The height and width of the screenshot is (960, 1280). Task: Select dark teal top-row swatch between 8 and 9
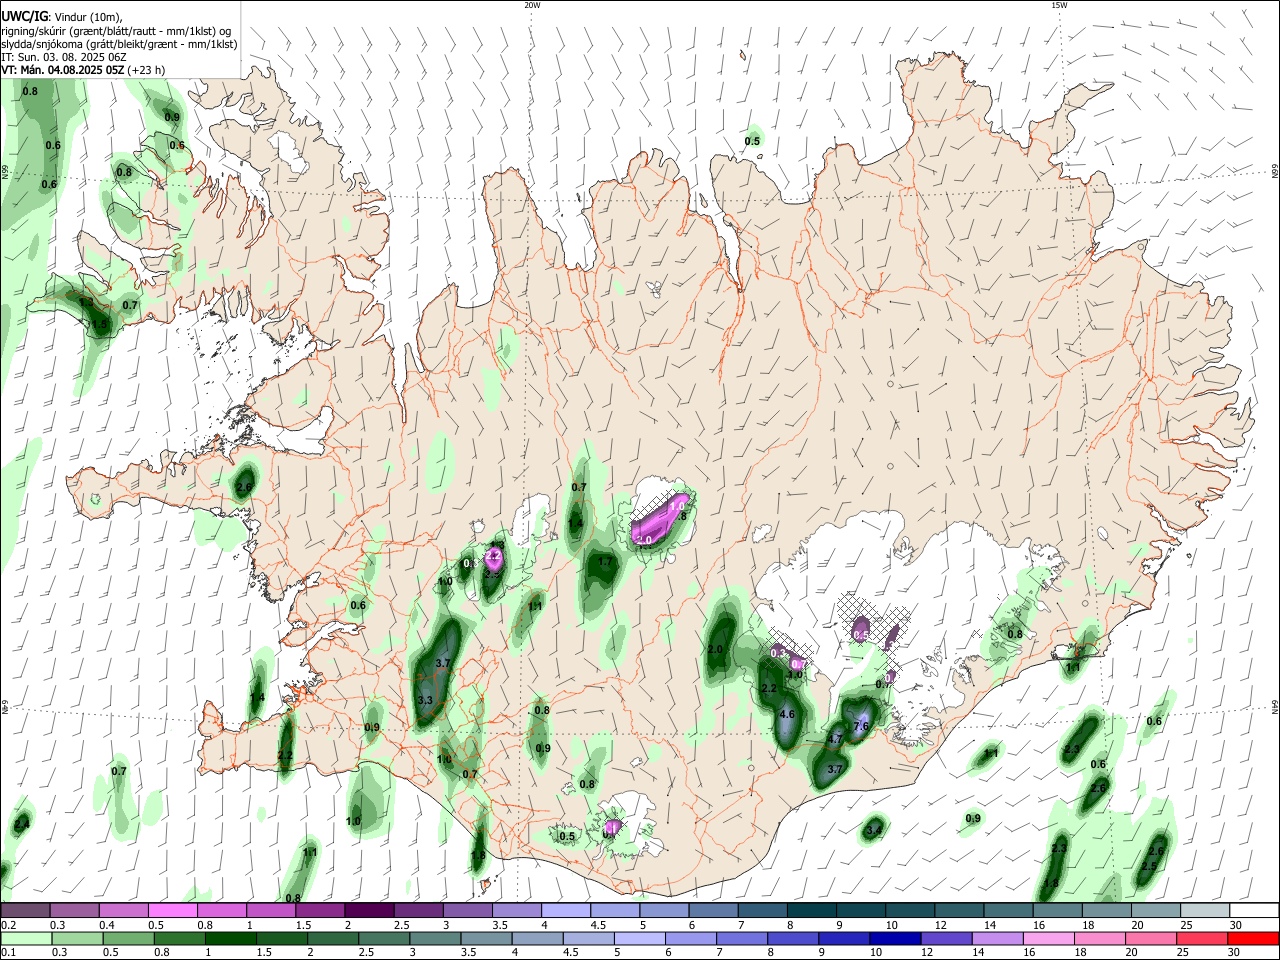811,910
